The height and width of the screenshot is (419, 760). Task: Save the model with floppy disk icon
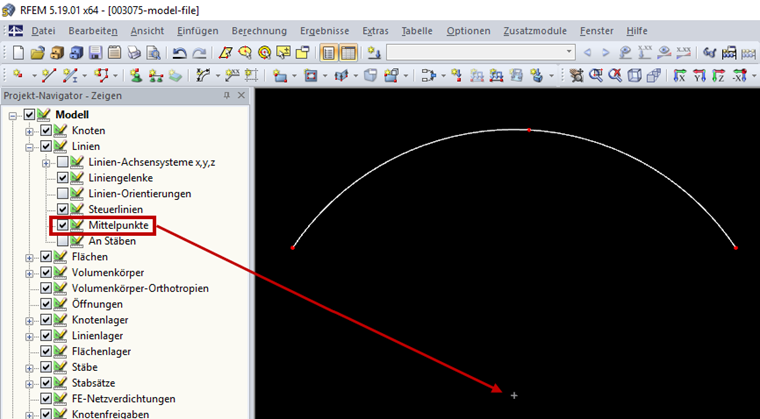point(95,52)
